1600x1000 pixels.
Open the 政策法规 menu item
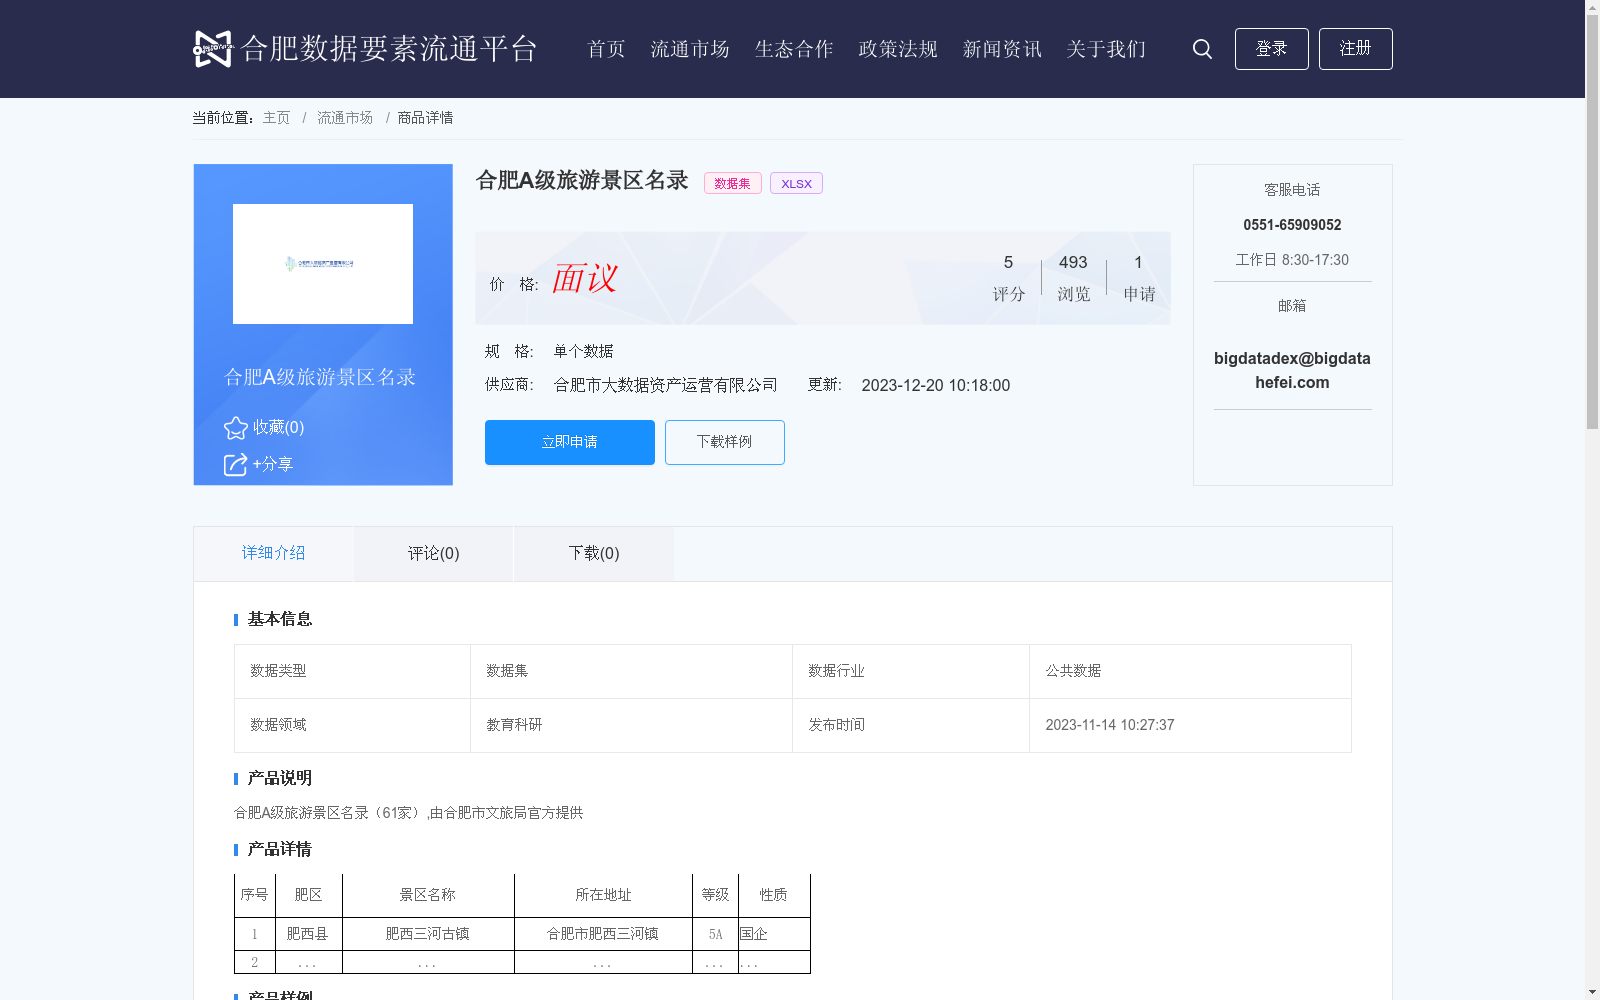point(897,48)
